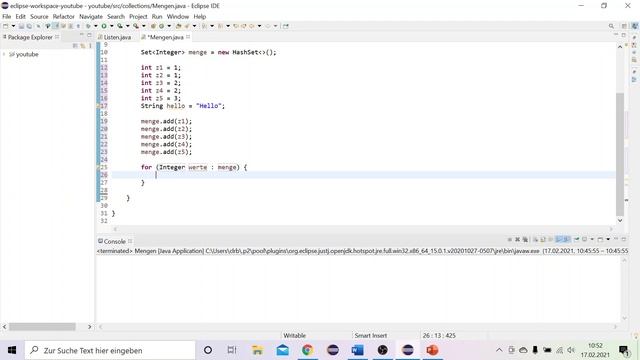Create a new Java package via toolbar
The height and width of the screenshot is (360, 640).
tap(153, 26)
